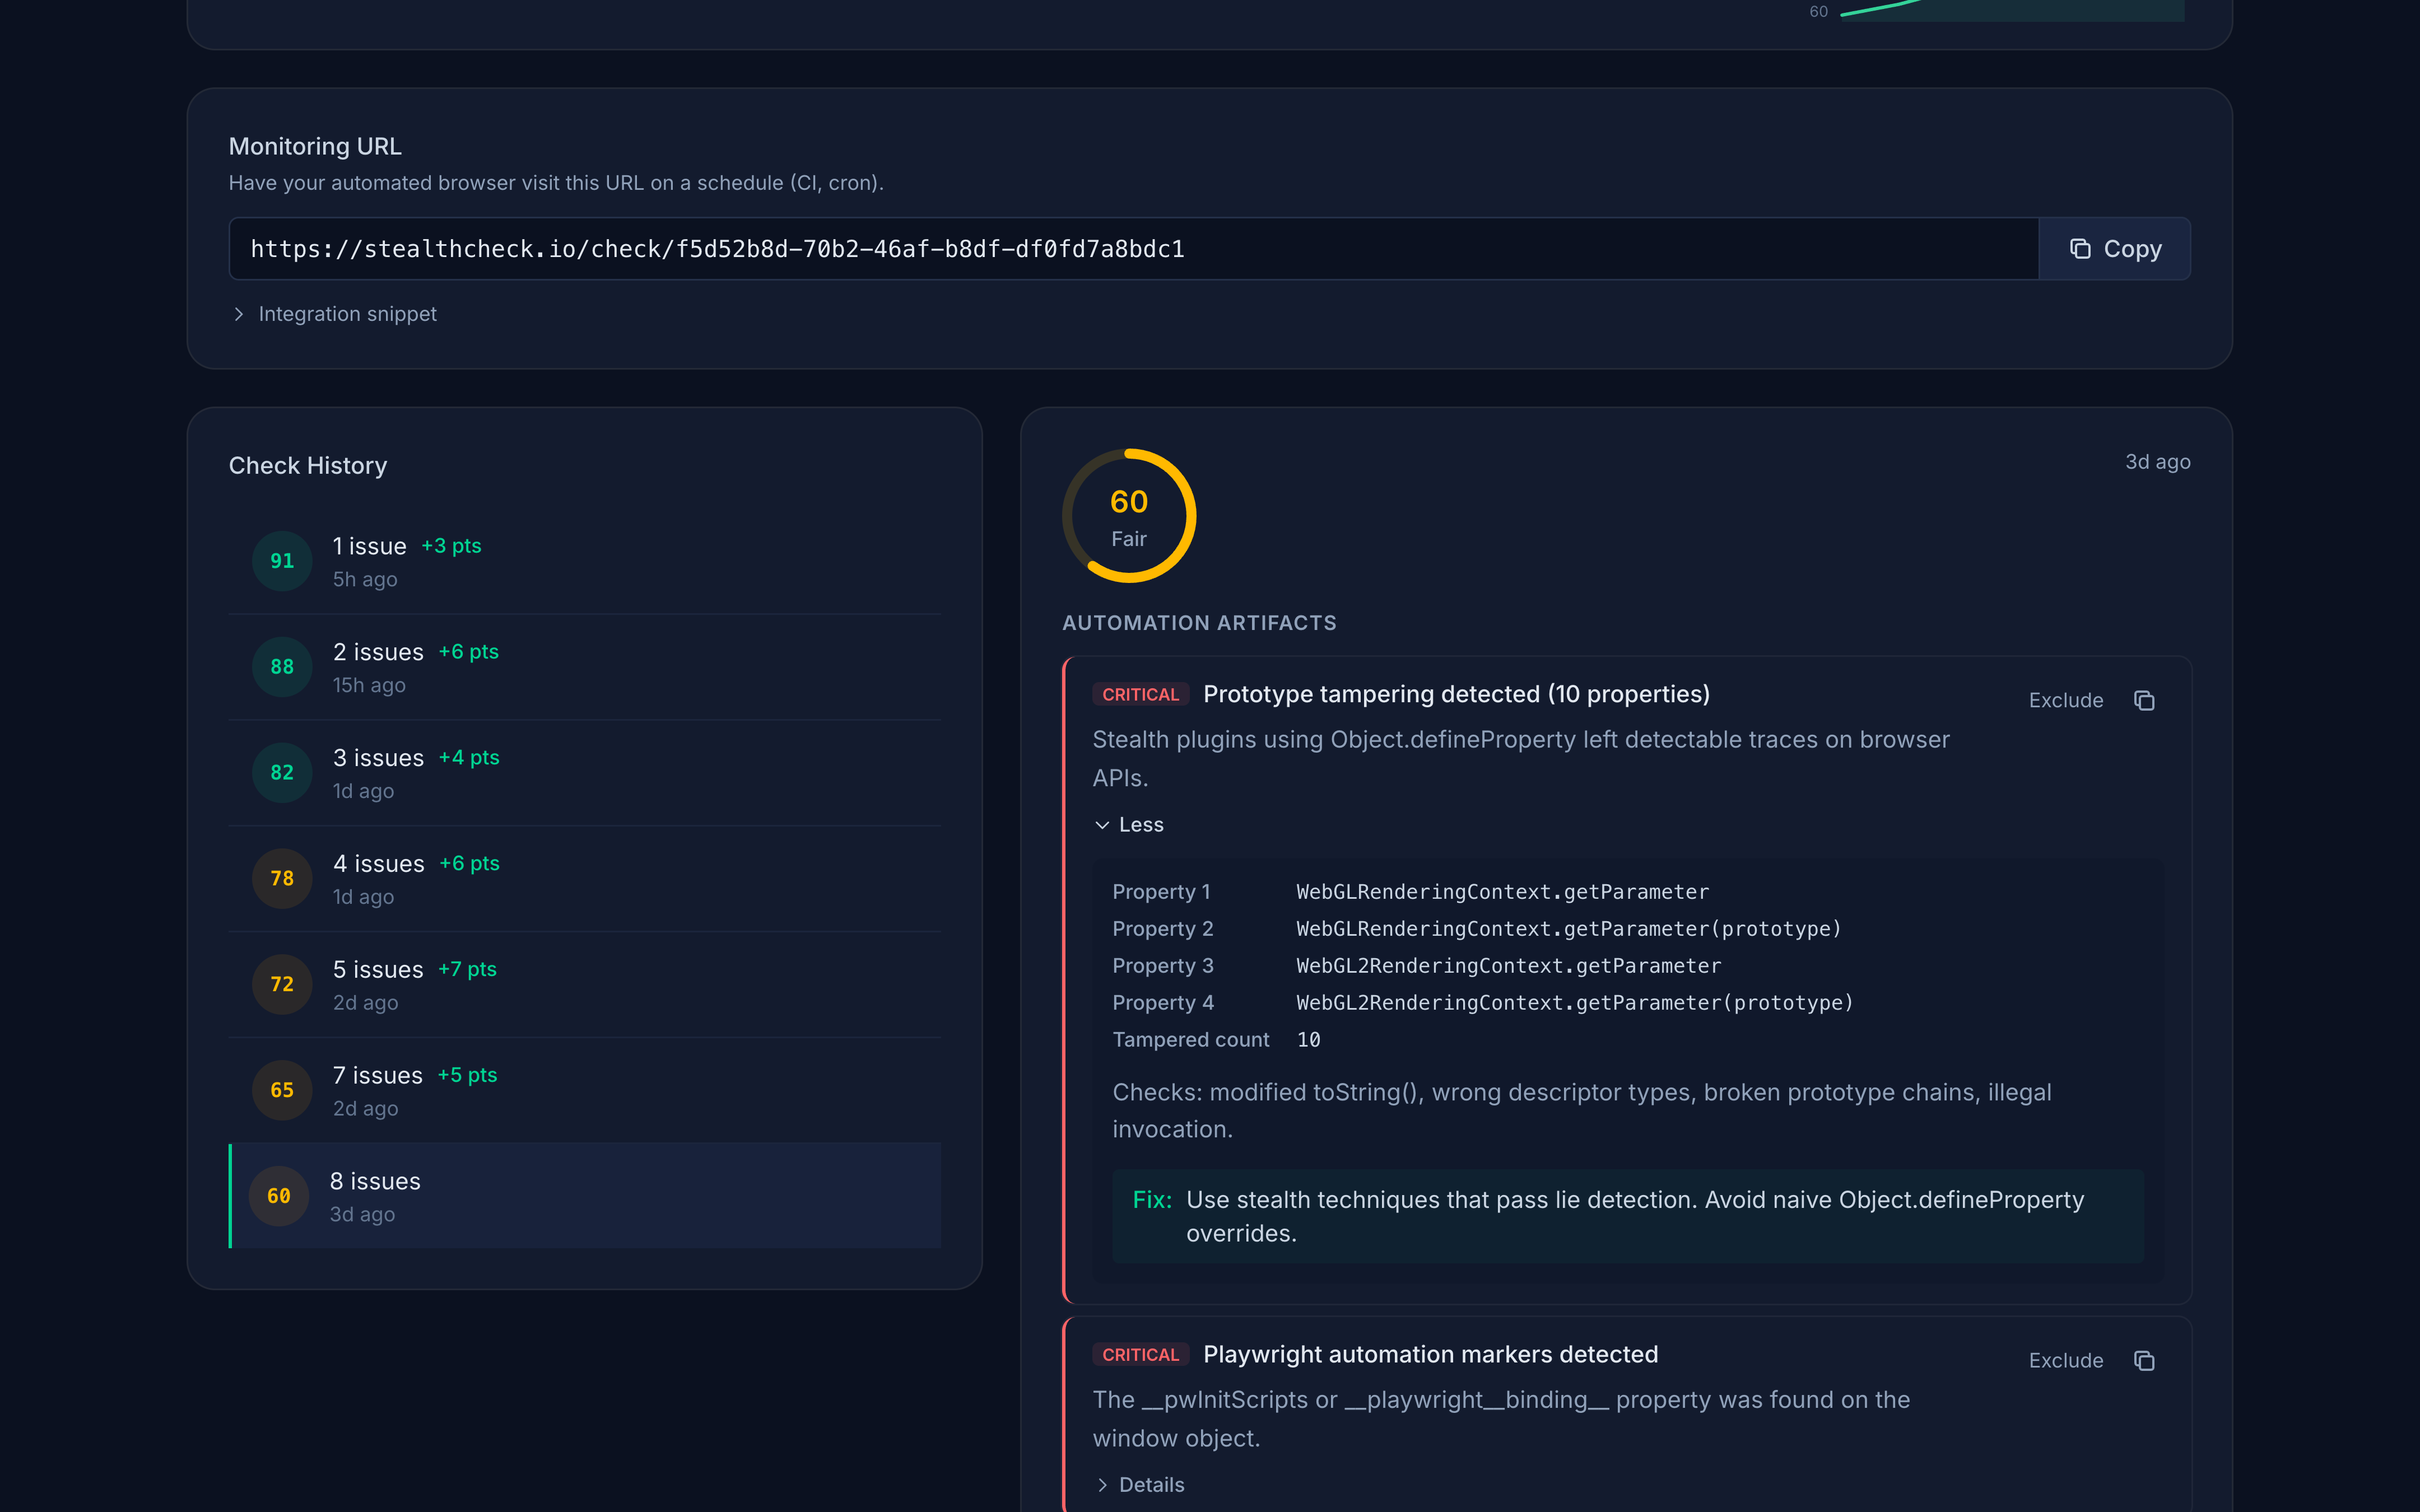2420x1512 pixels.
Task: Select the 3 issues history entry
Action: [x=585, y=773]
